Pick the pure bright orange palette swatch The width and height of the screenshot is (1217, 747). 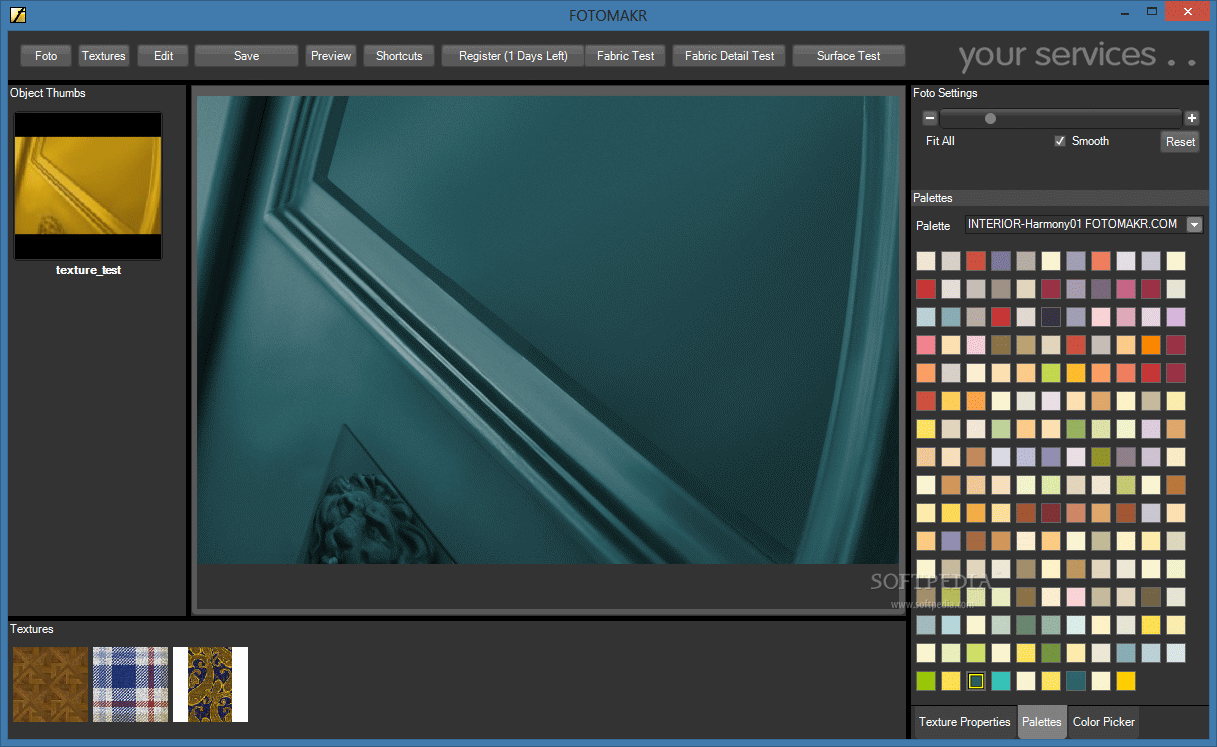pyautogui.click(x=1151, y=345)
